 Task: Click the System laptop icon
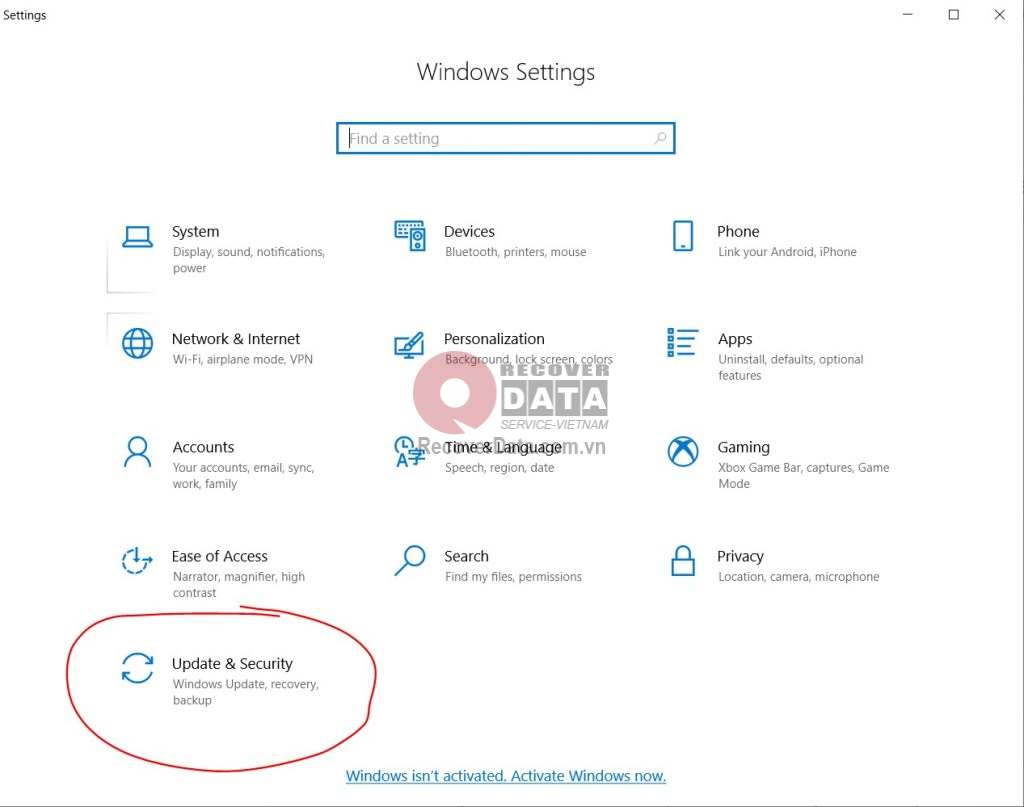(x=138, y=236)
